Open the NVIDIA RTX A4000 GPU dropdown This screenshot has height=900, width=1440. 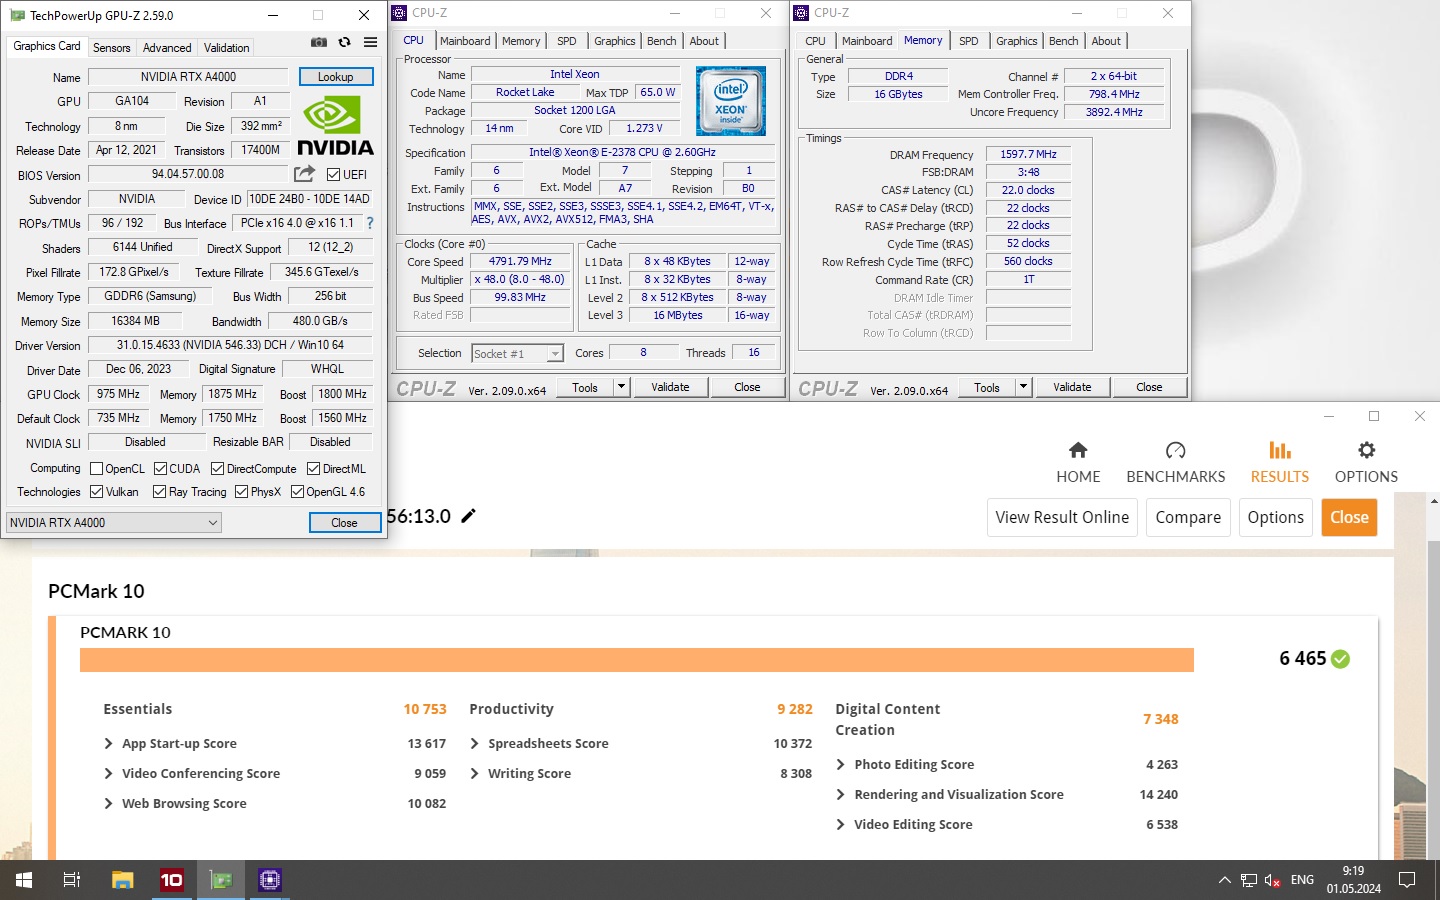[113, 522]
